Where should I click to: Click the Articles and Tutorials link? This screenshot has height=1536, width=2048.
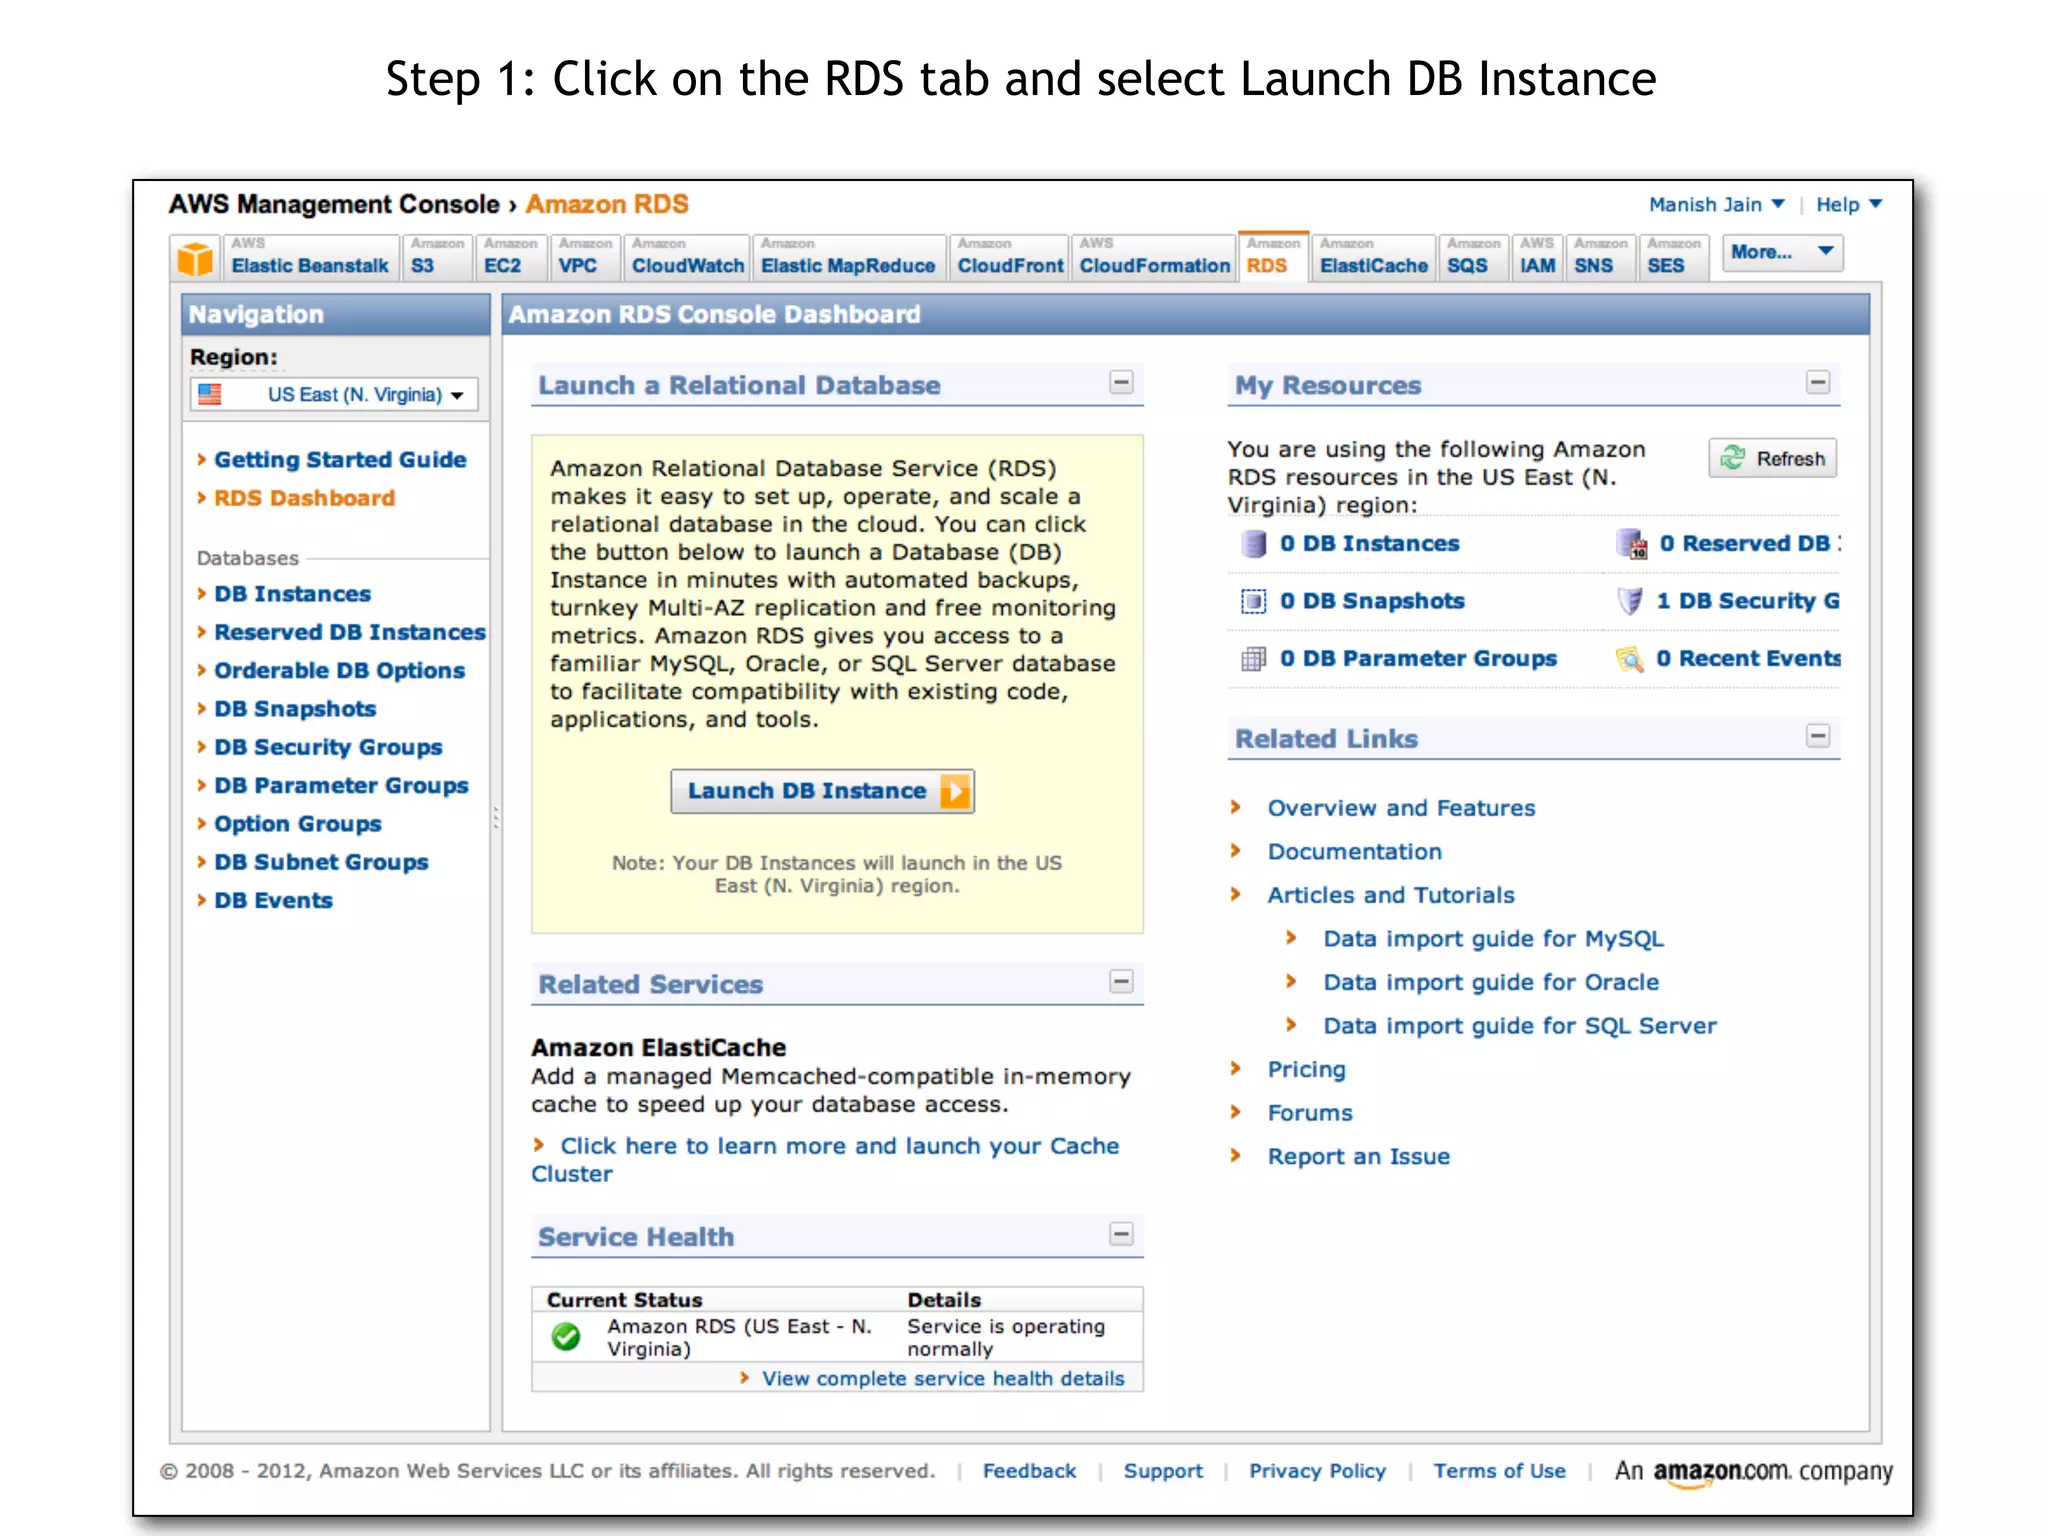[1391, 895]
